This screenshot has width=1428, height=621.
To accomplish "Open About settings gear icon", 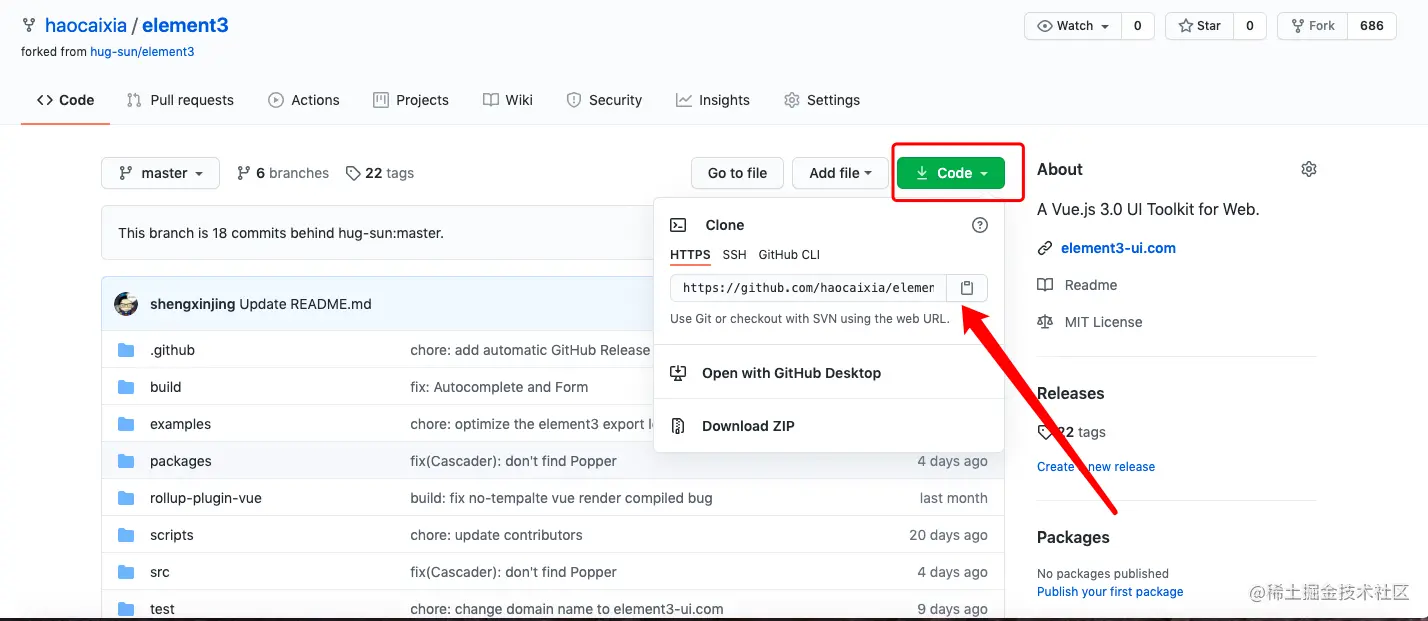I will tap(1308, 169).
